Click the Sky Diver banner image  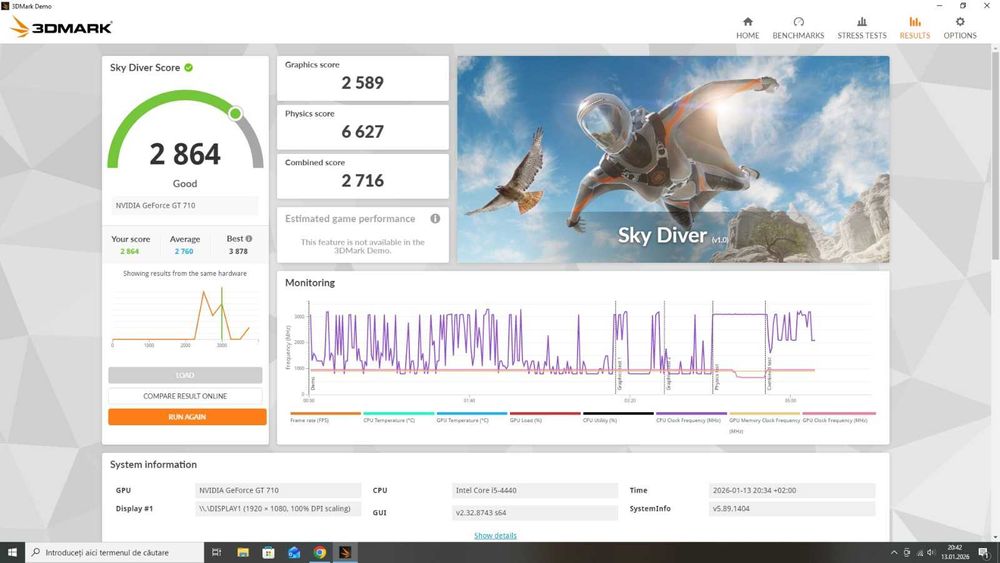[673, 159]
